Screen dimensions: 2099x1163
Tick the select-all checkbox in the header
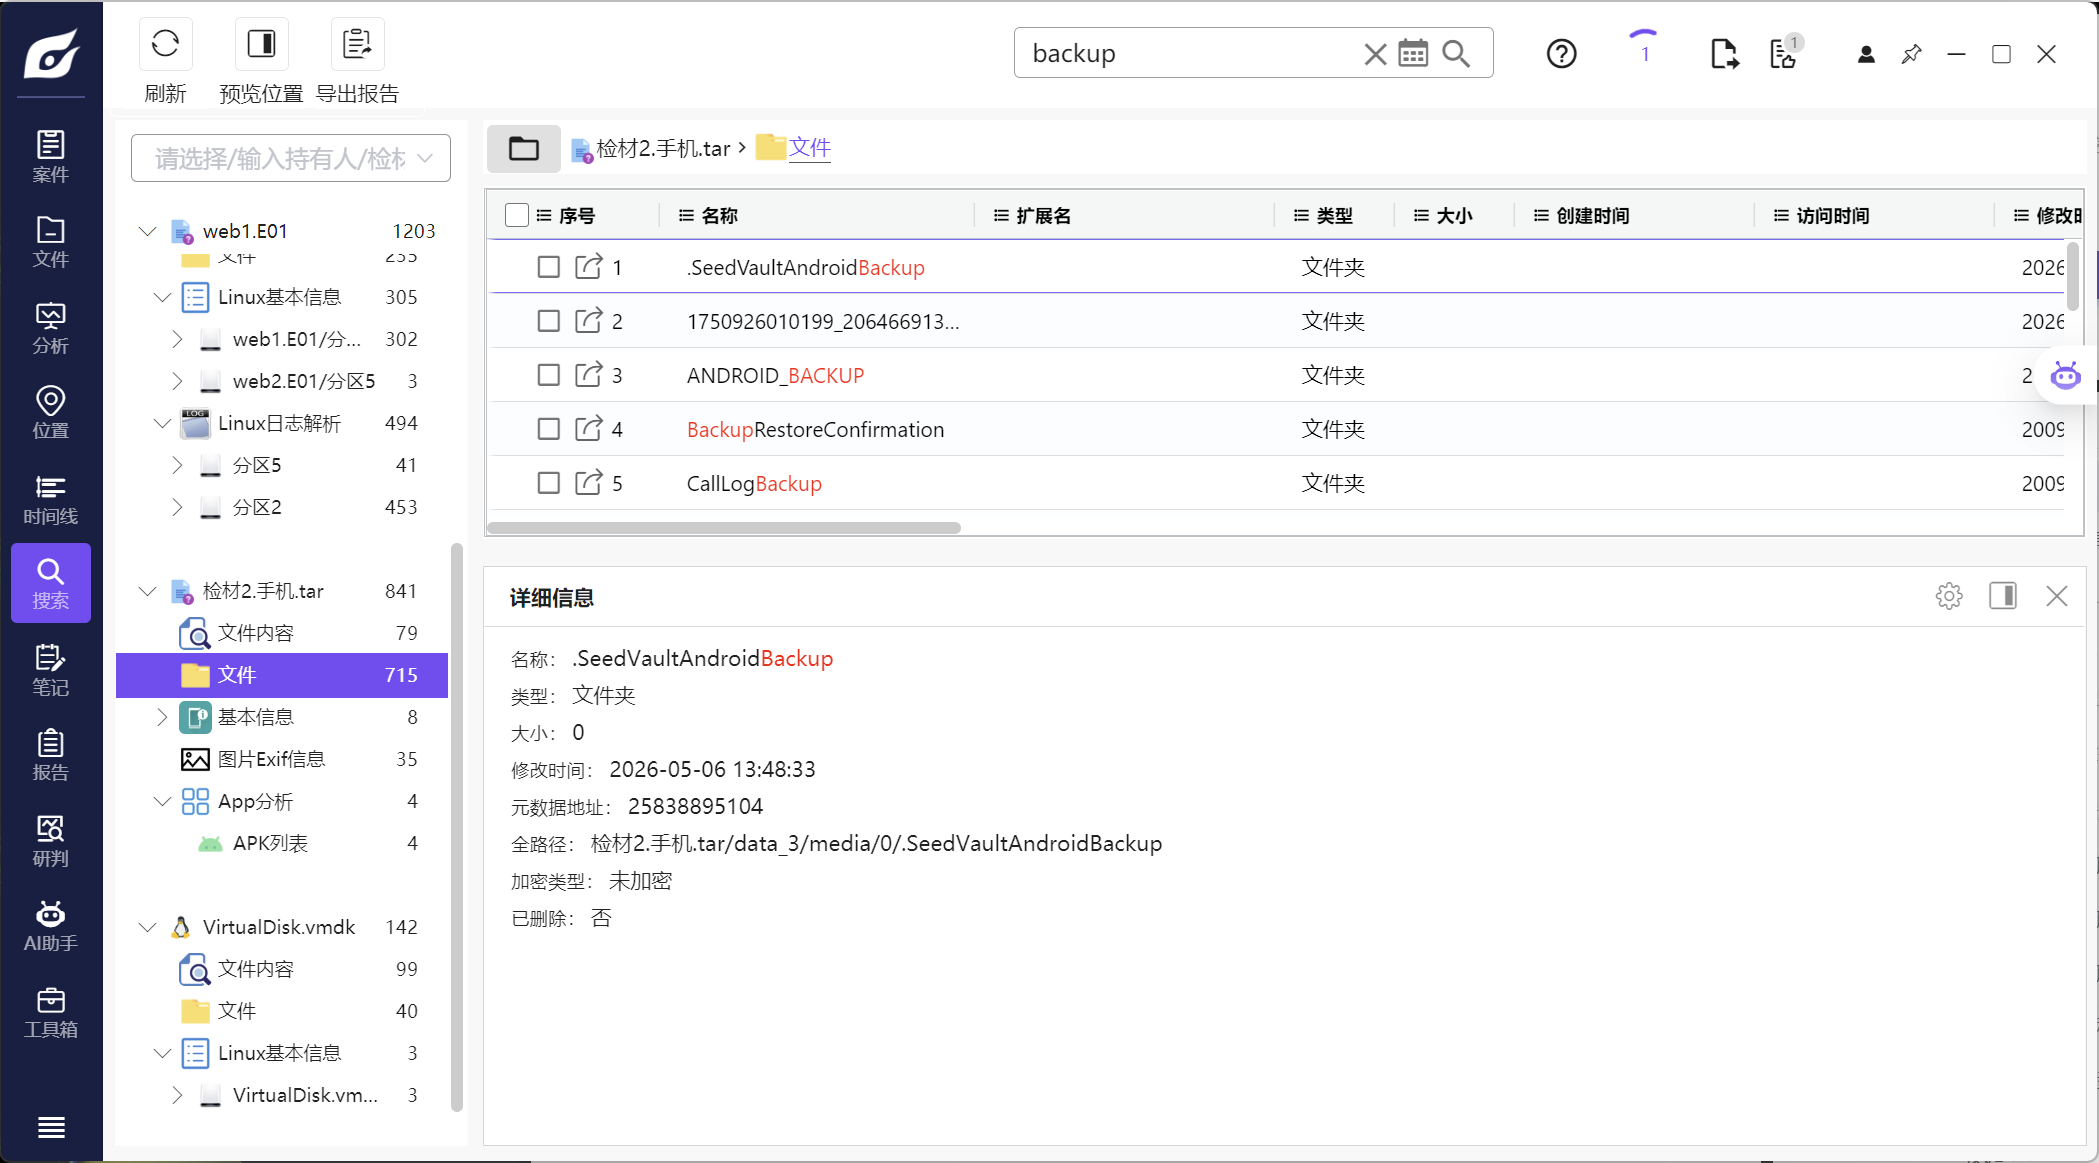(x=517, y=215)
